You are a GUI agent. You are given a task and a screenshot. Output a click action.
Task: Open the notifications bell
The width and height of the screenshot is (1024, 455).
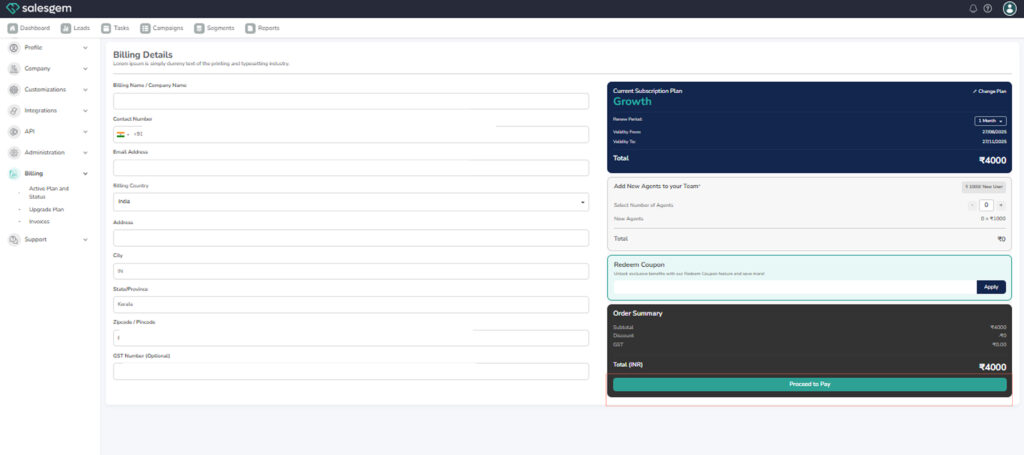[974, 8]
